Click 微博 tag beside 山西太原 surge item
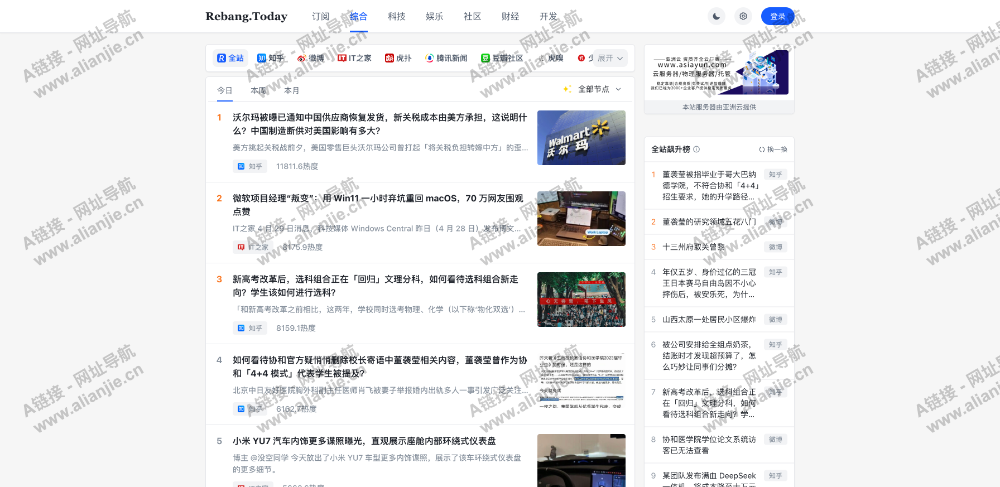Image resolution: width=1000 pixels, height=487 pixels. pos(776,319)
